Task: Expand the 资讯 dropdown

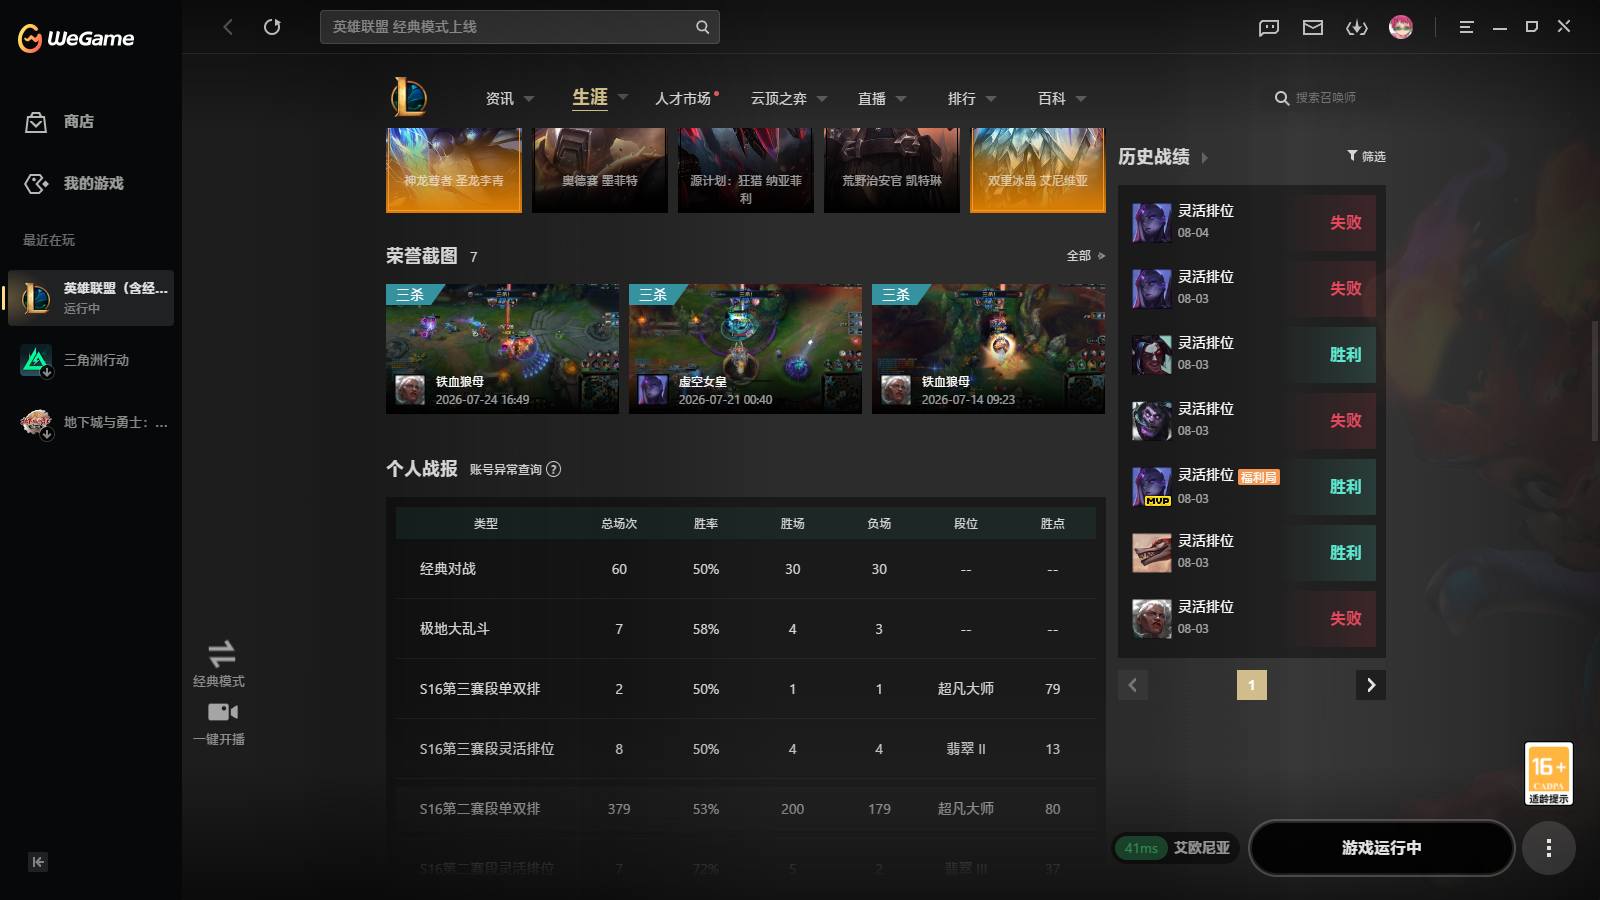Action: [529, 98]
